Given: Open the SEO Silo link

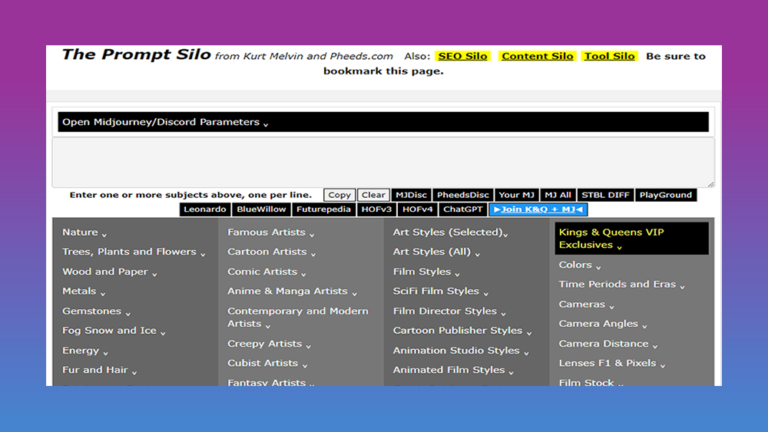Looking at the screenshot, I should [462, 56].
